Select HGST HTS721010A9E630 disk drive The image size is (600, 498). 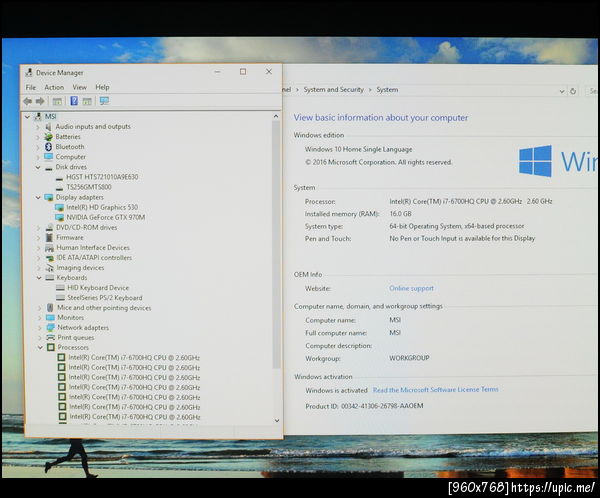[102, 177]
